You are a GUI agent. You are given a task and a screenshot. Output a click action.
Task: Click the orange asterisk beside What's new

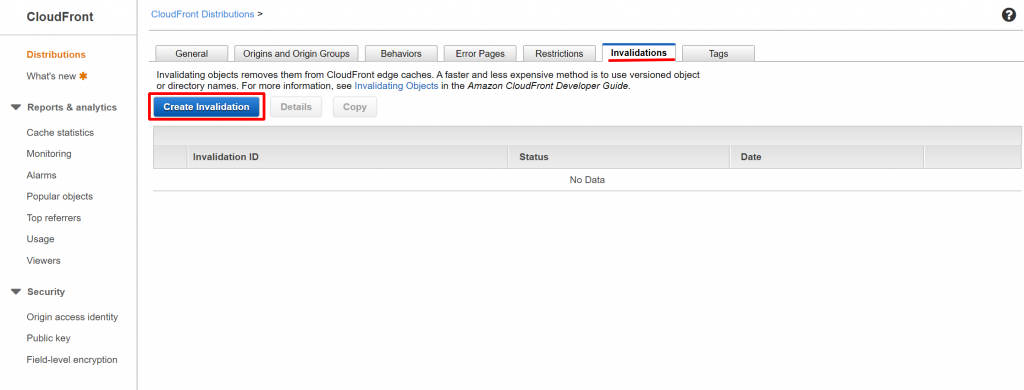tap(83, 76)
